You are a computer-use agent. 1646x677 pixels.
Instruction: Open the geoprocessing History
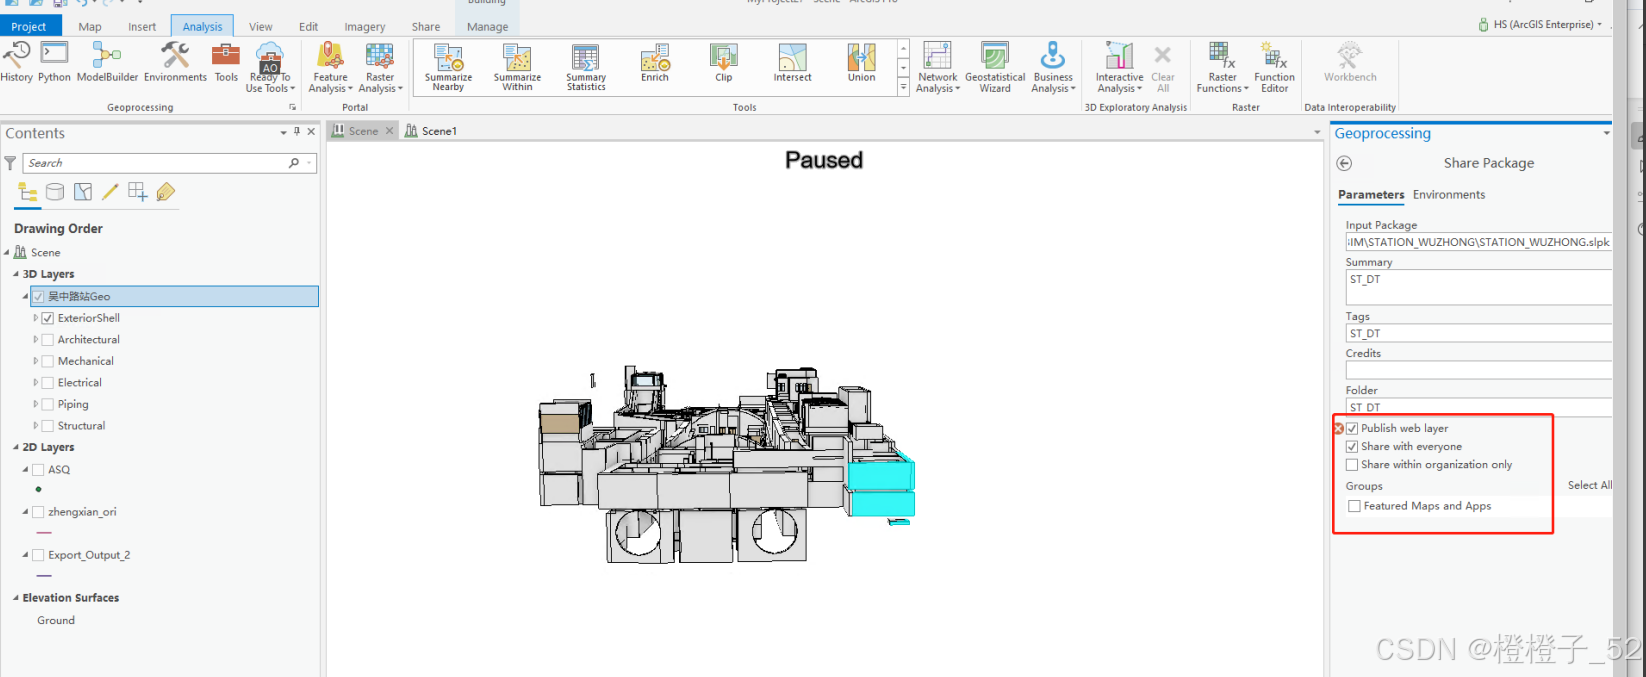pyautogui.click(x=16, y=62)
